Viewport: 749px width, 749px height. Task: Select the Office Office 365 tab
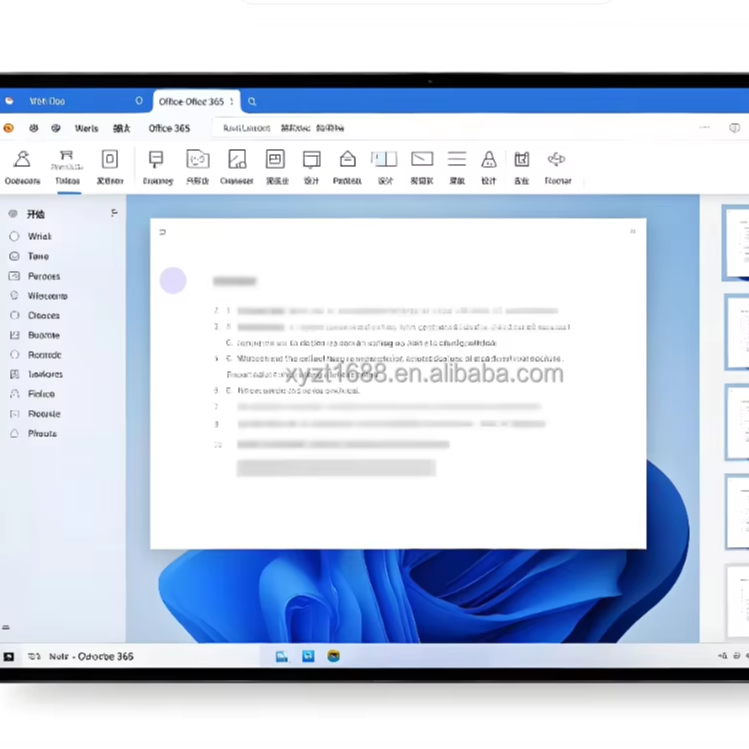[x=196, y=102]
